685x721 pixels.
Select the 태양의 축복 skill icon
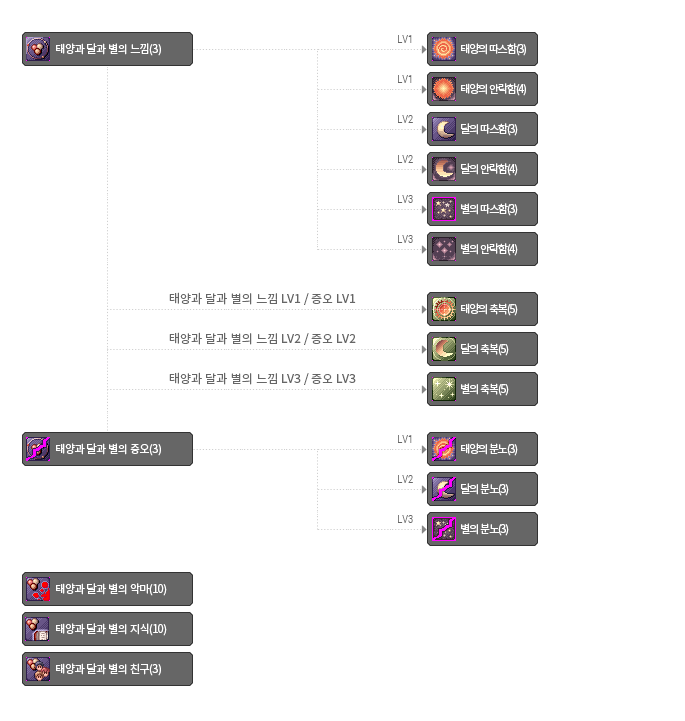443,309
